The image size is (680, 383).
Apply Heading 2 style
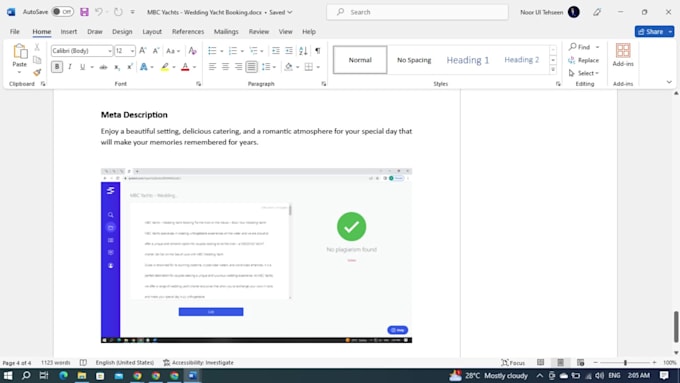coord(521,60)
